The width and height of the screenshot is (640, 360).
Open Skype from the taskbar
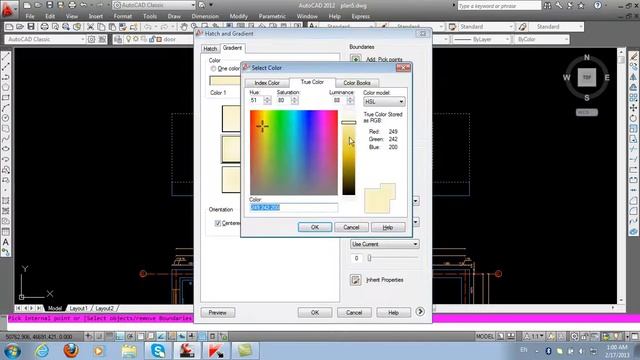coord(158,351)
